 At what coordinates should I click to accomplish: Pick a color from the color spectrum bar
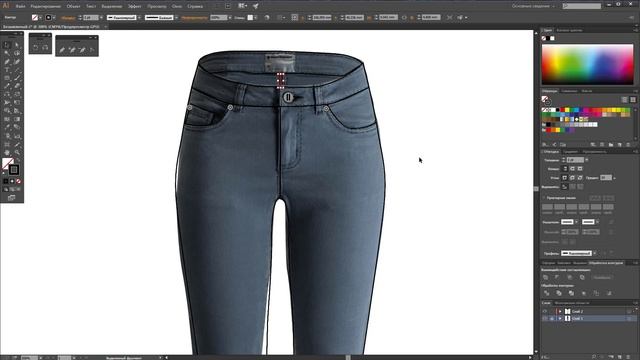[x=587, y=64]
